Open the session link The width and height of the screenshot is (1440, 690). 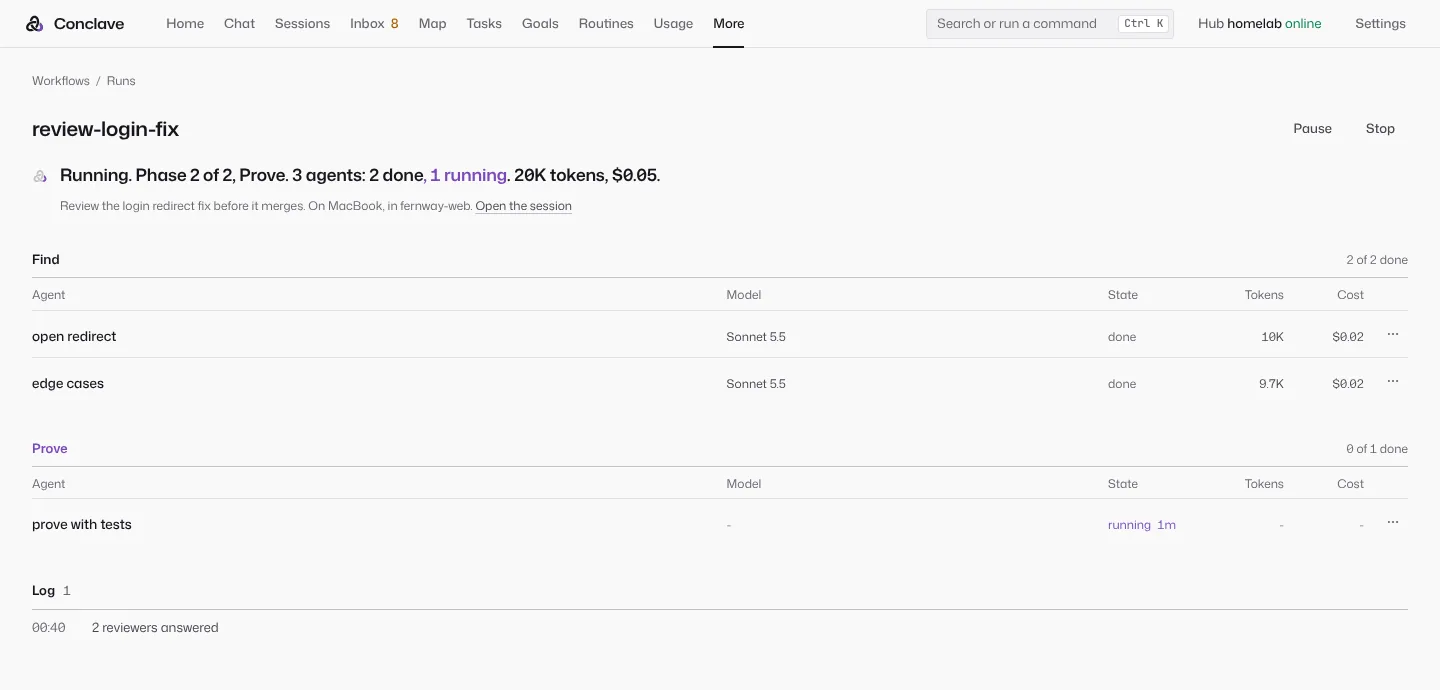point(523,206)
